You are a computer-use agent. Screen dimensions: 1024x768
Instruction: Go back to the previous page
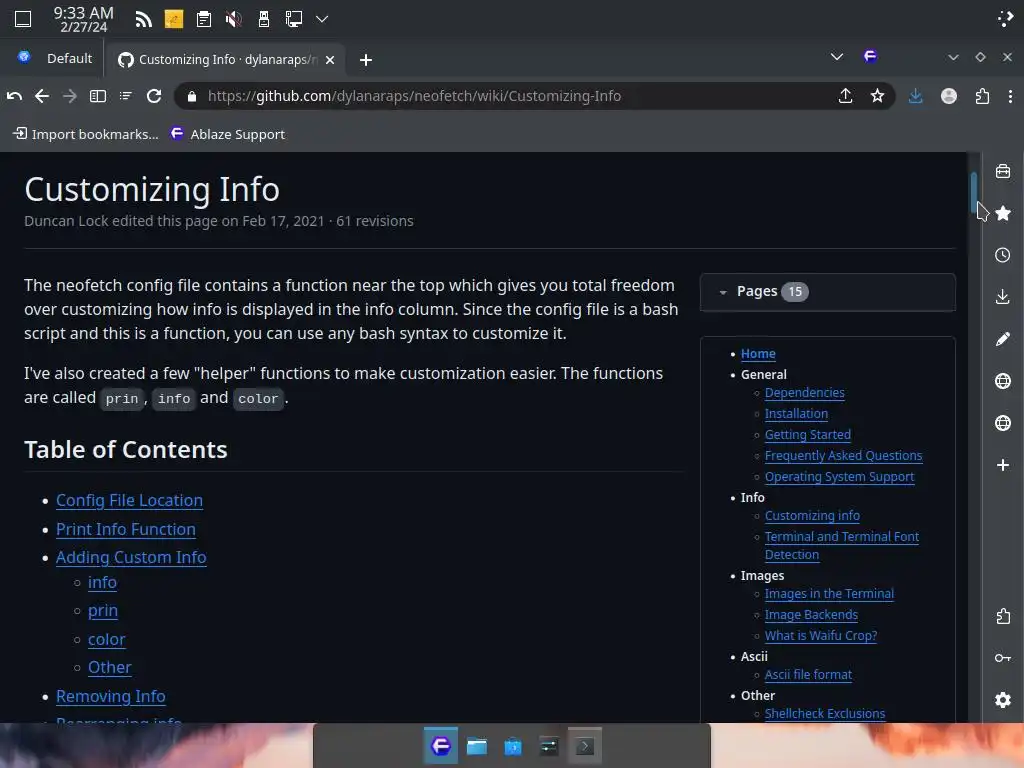[42, 96]
